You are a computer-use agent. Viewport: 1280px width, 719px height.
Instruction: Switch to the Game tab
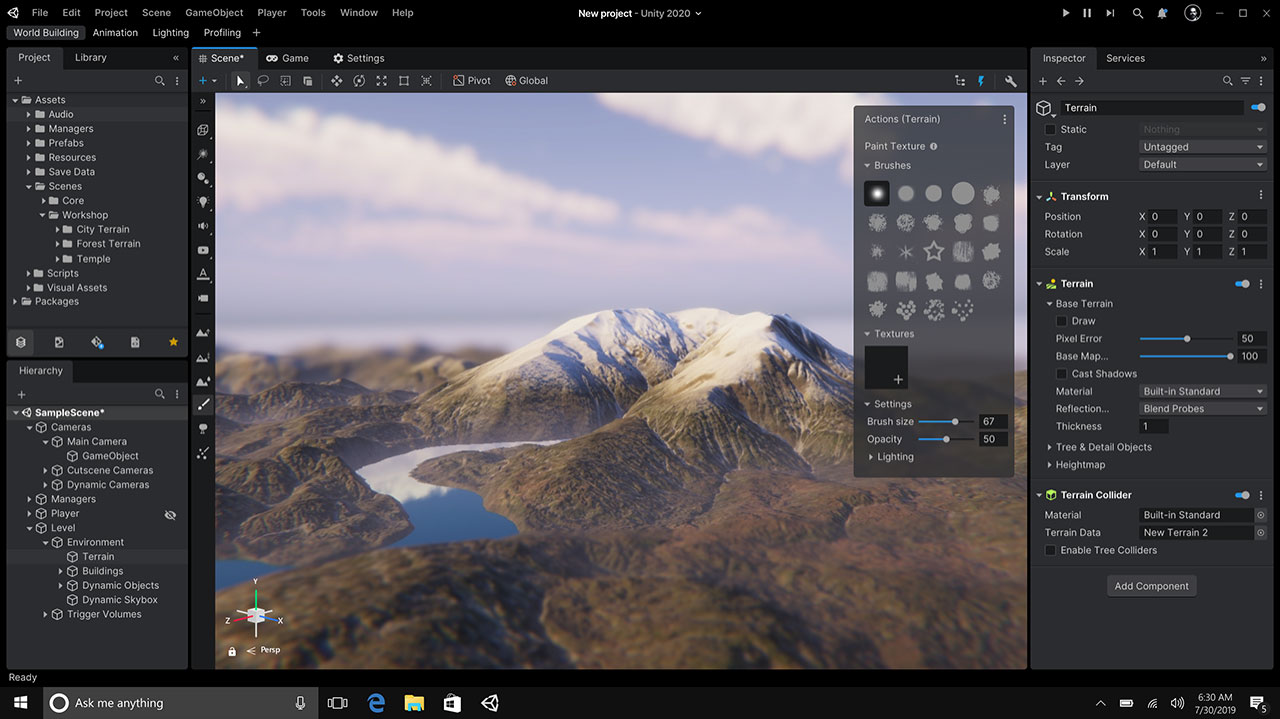(x=288, y=58)
